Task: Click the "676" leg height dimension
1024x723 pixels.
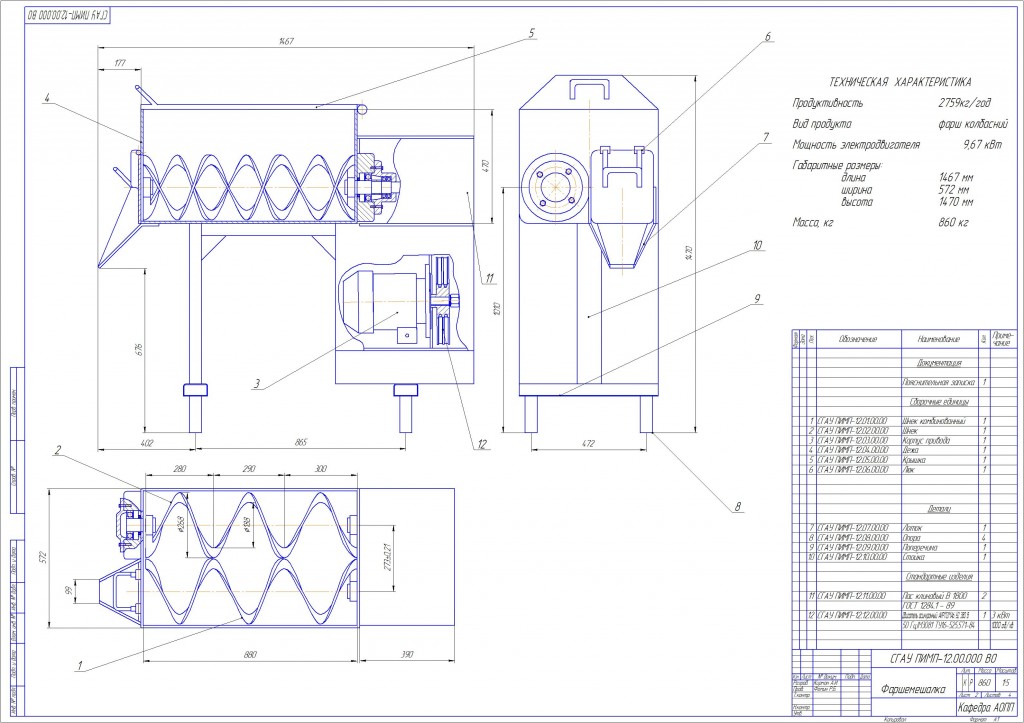Action: 138,349
